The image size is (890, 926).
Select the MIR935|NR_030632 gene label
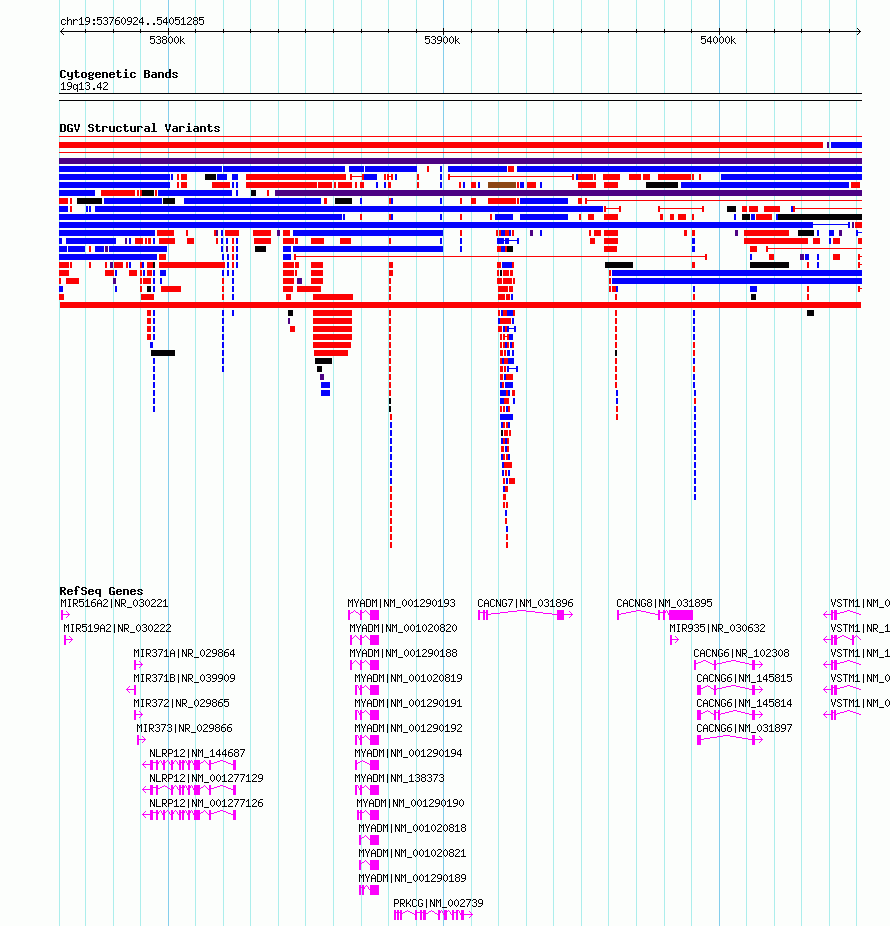pyautogui.click(x=717, y=628)
